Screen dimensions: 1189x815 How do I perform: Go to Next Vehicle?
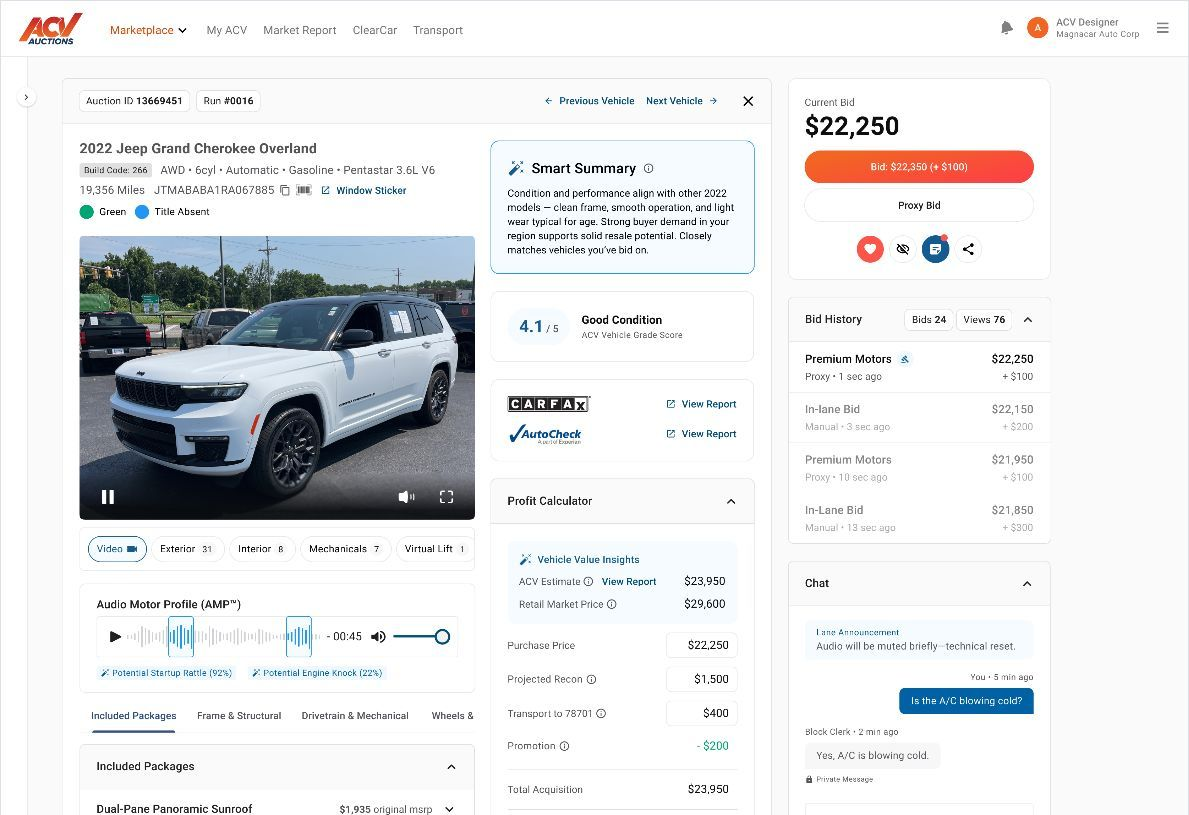682,101
